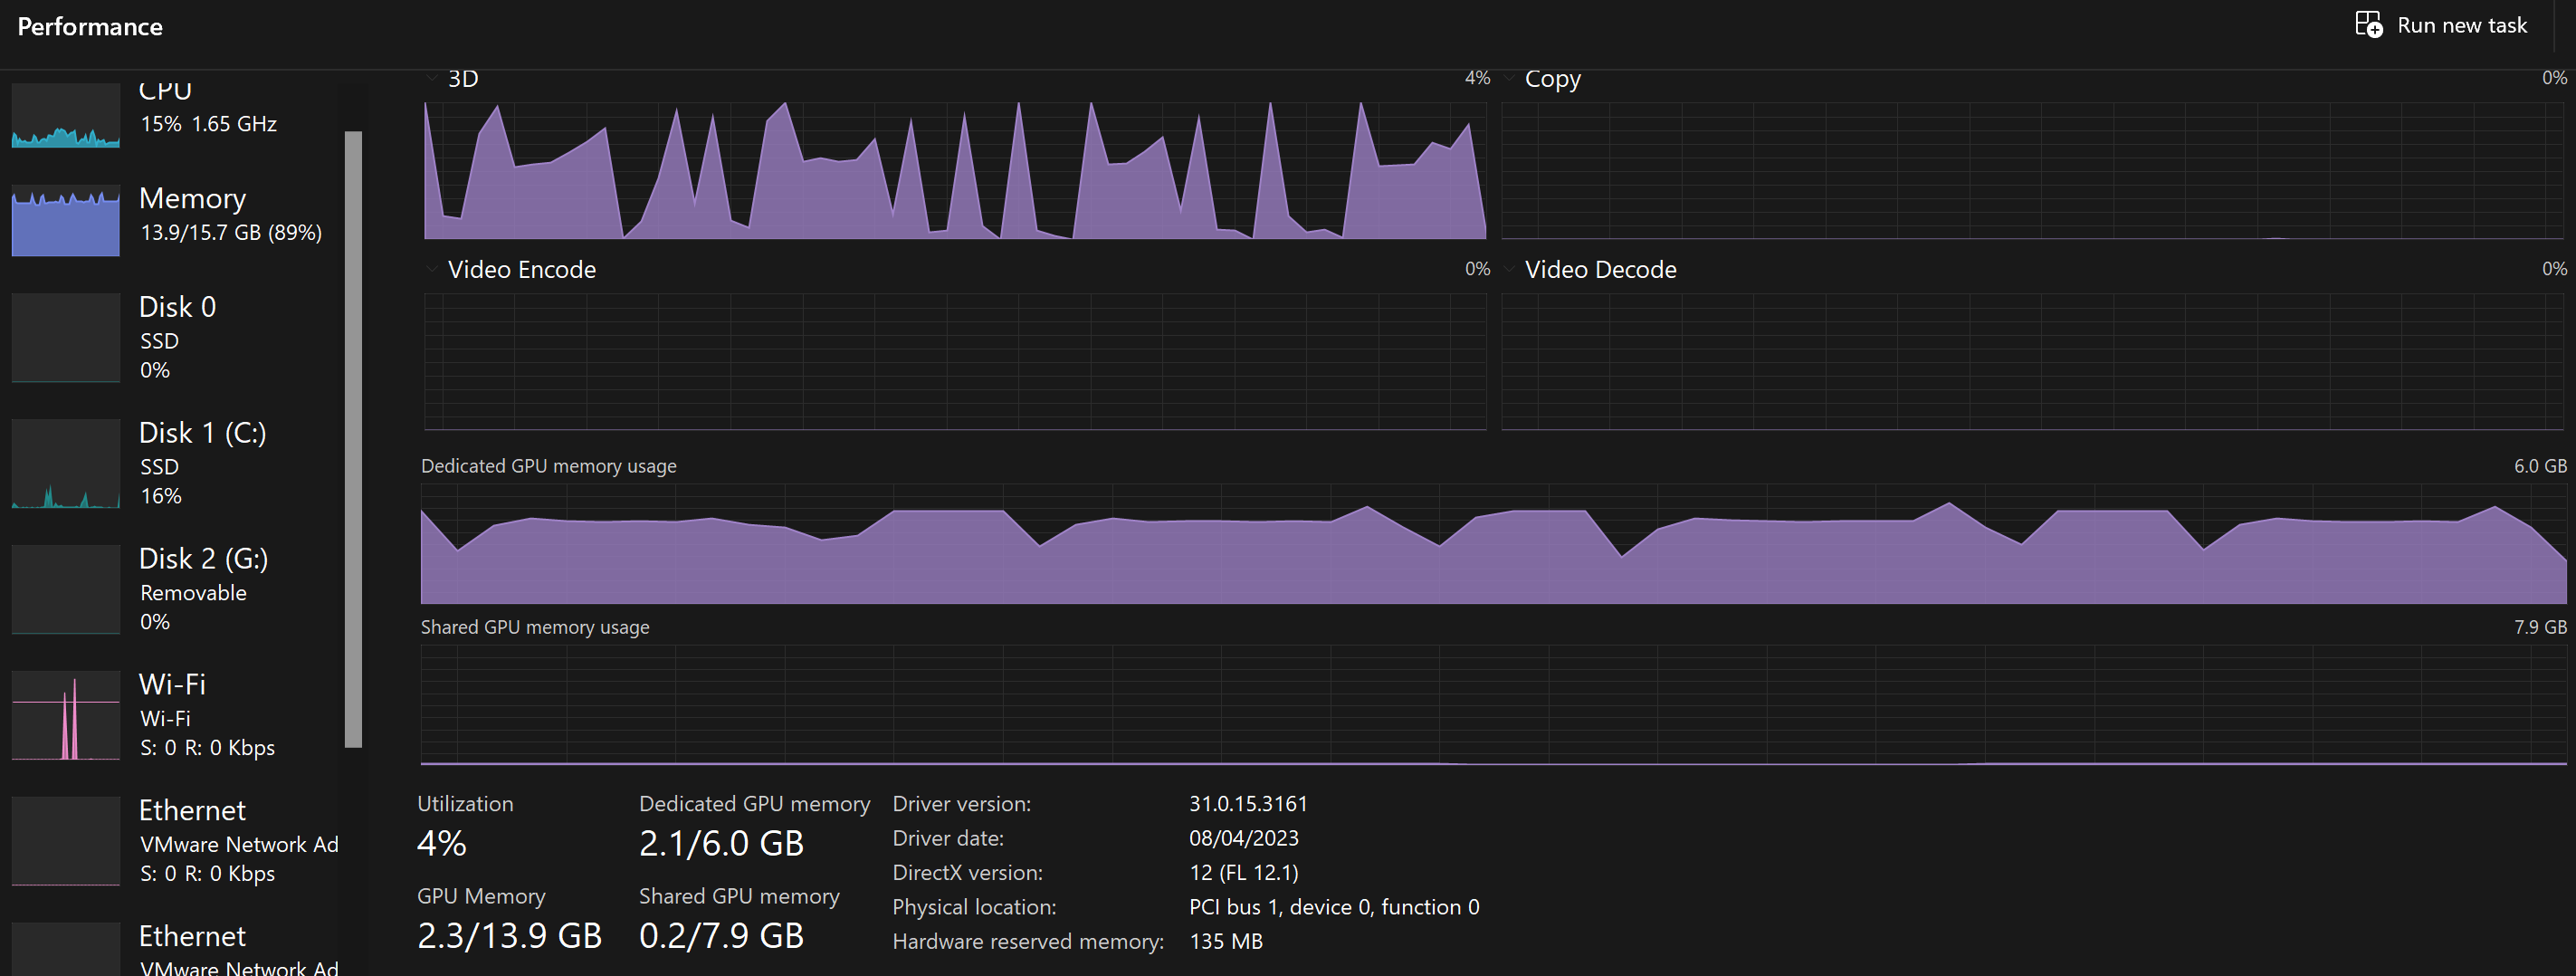Click the driver version 31.0.15.3161 value
The height and width of the screenshot is (976, 2576).
(x=1250, y=803)
